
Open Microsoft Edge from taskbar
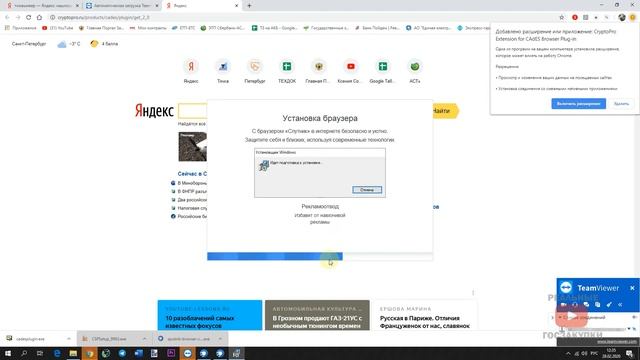pyautogui.click(x=57, y=353)
